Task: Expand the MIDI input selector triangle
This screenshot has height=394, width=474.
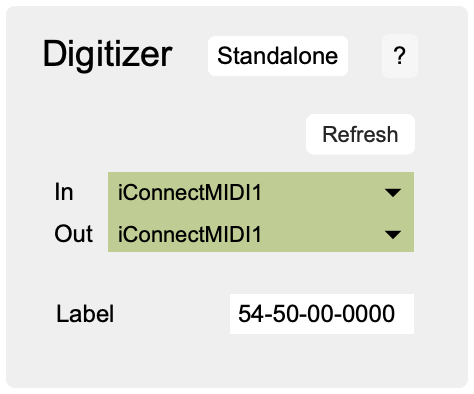Action: pos(393,192)
